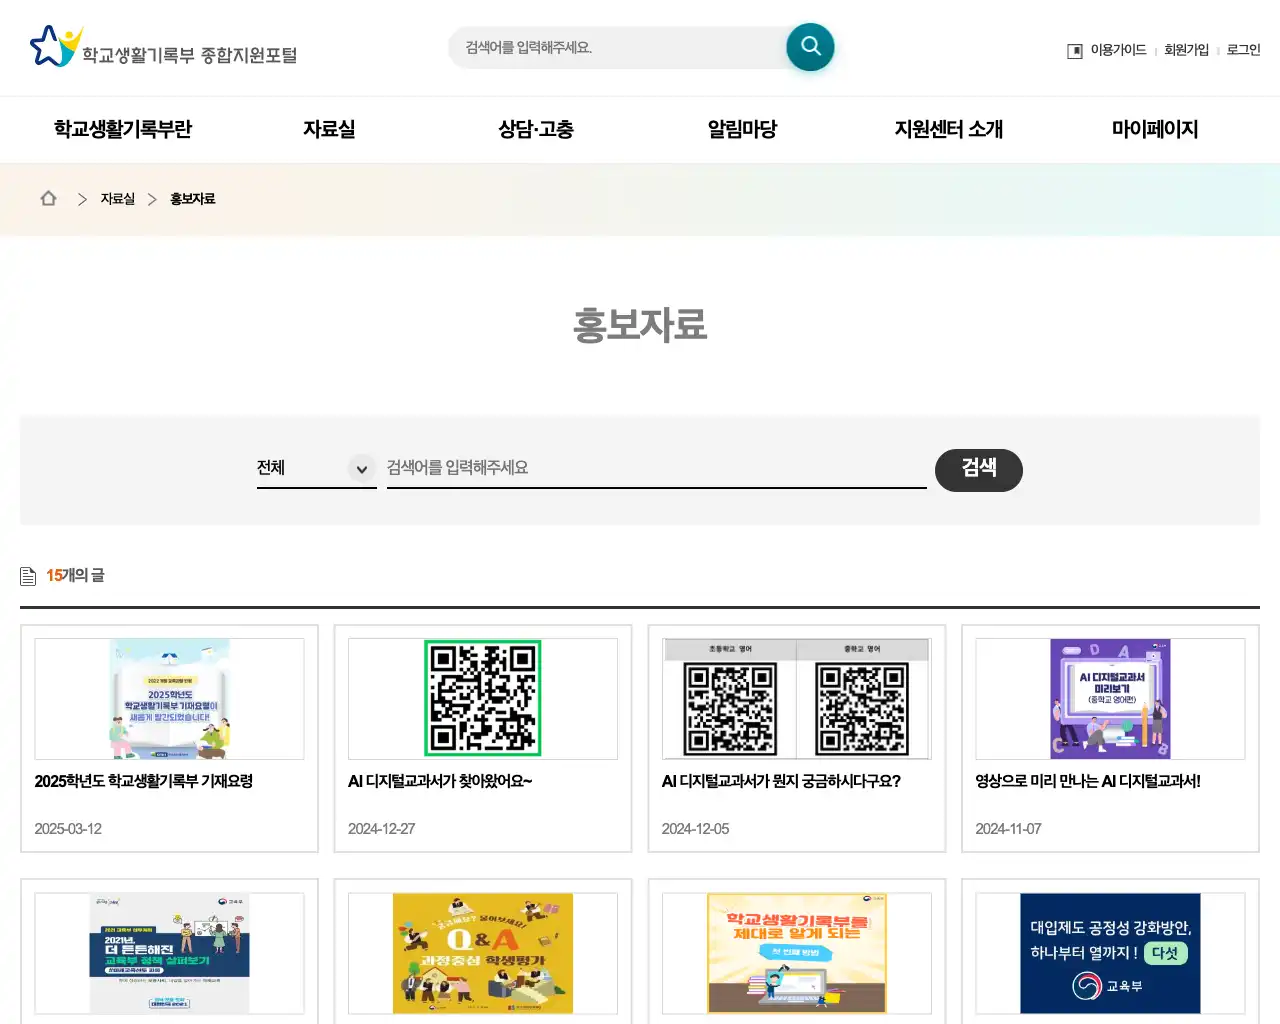Click the dark 검색 button

click(978, 470)
